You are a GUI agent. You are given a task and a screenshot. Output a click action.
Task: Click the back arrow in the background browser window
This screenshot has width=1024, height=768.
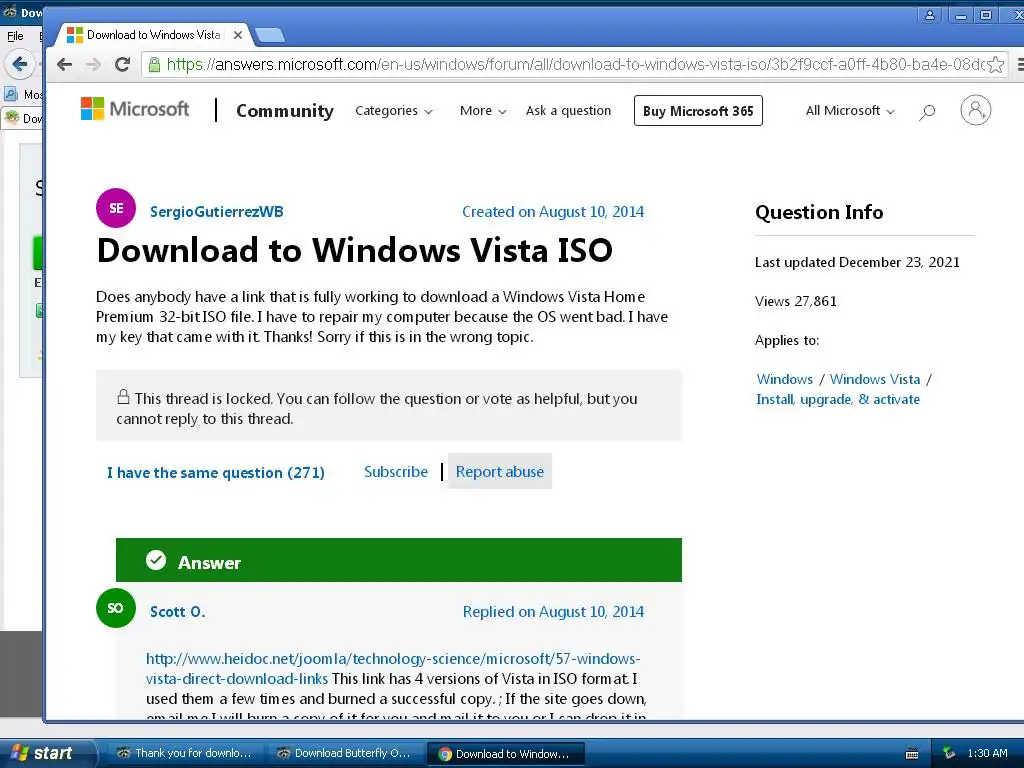click(20, 64)
